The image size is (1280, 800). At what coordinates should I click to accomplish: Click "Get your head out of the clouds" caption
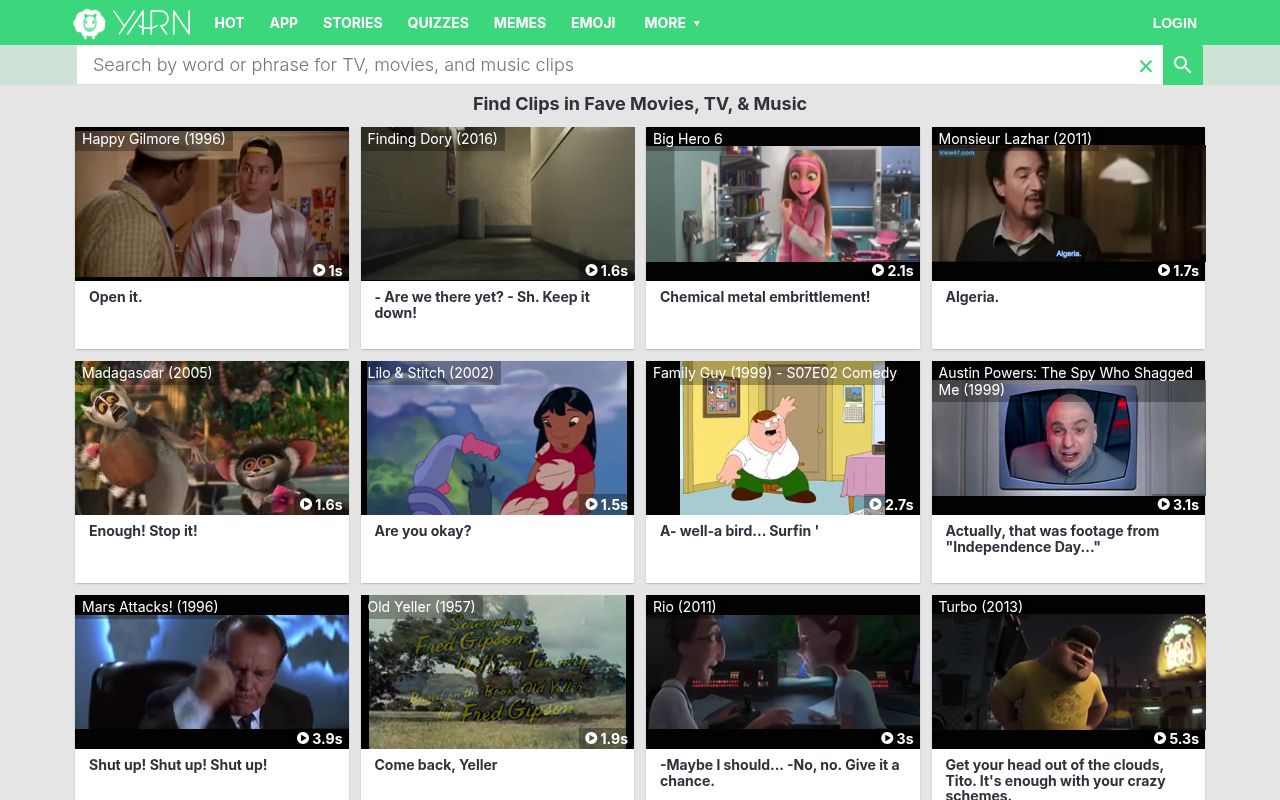pos(1055,778)
